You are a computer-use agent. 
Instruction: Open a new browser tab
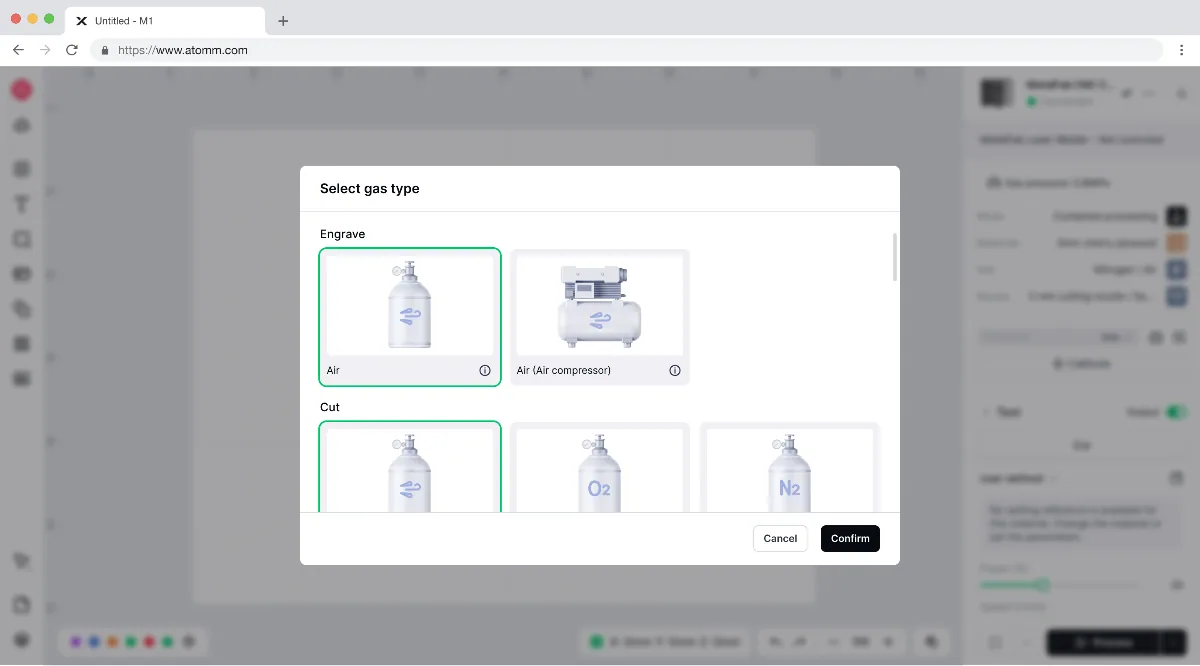point(283,20)
